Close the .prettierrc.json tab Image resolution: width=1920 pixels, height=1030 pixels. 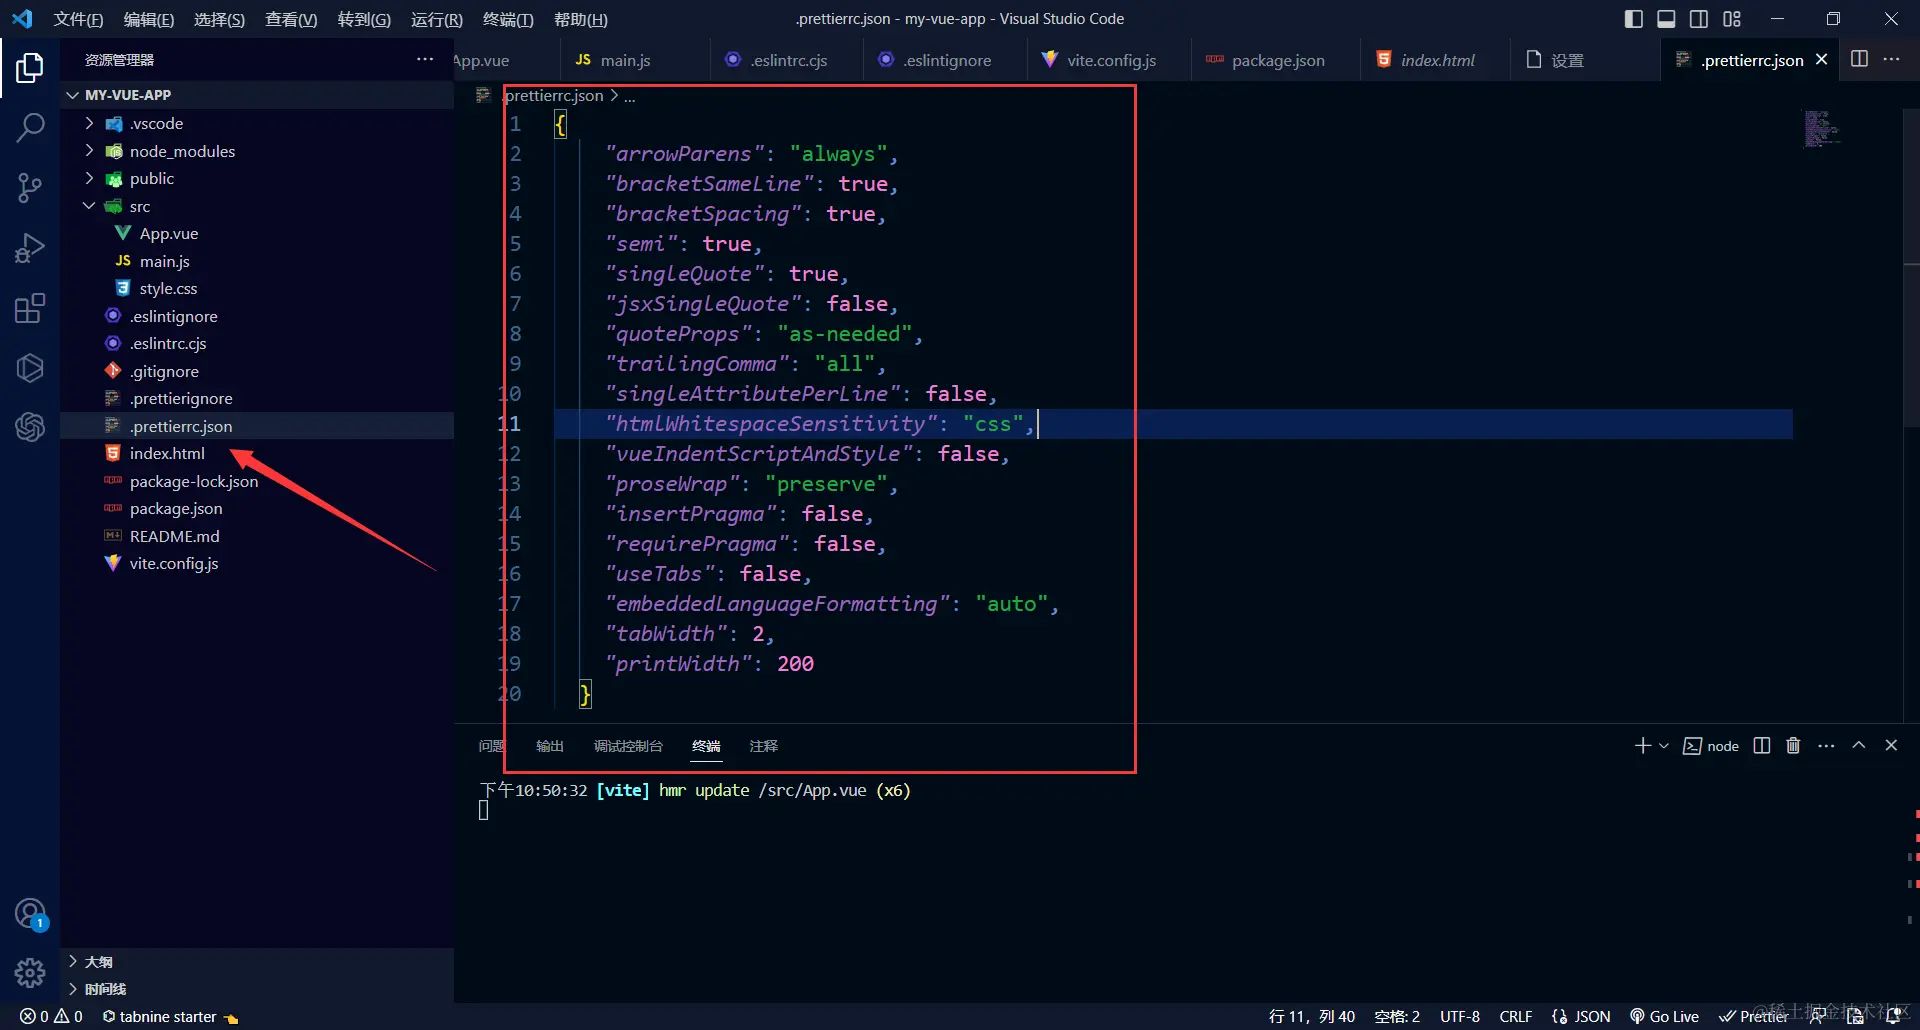[x=1822, y=59]
